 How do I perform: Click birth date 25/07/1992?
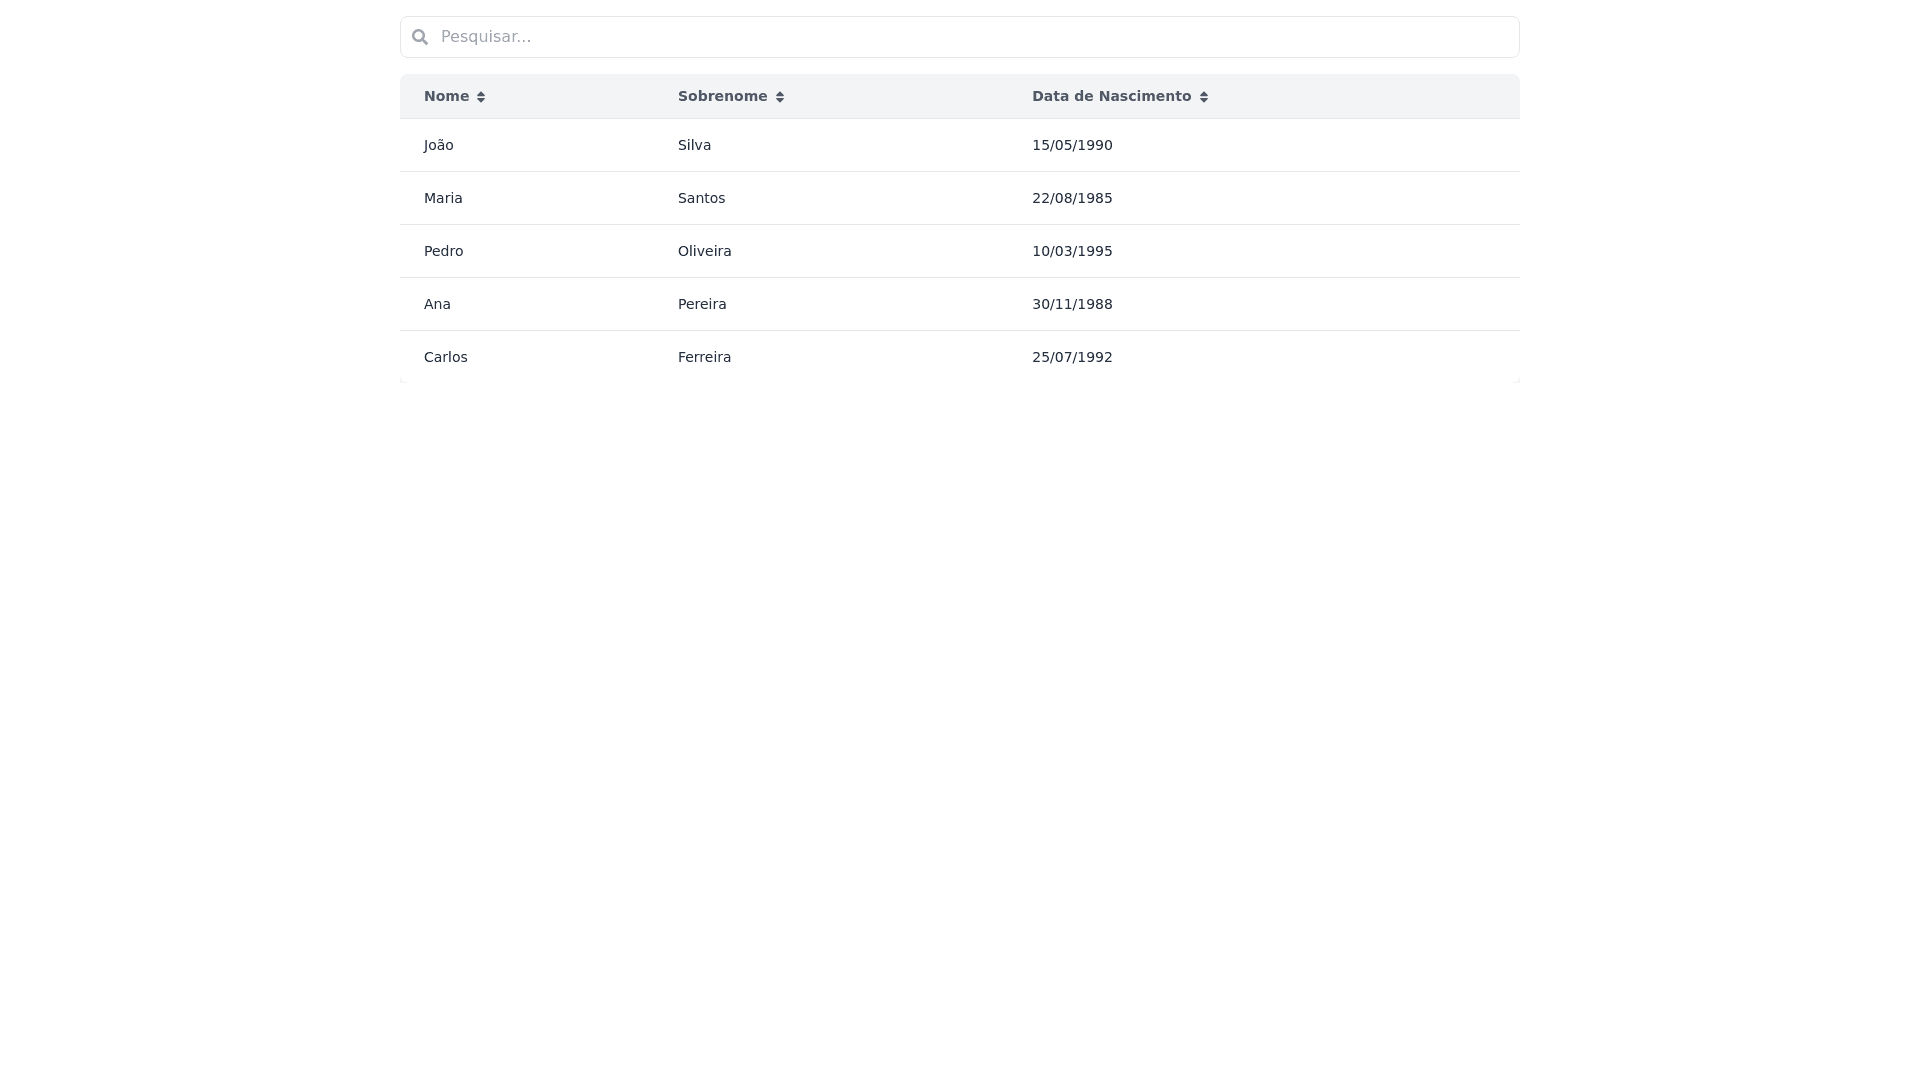(x=1072, y=357)
